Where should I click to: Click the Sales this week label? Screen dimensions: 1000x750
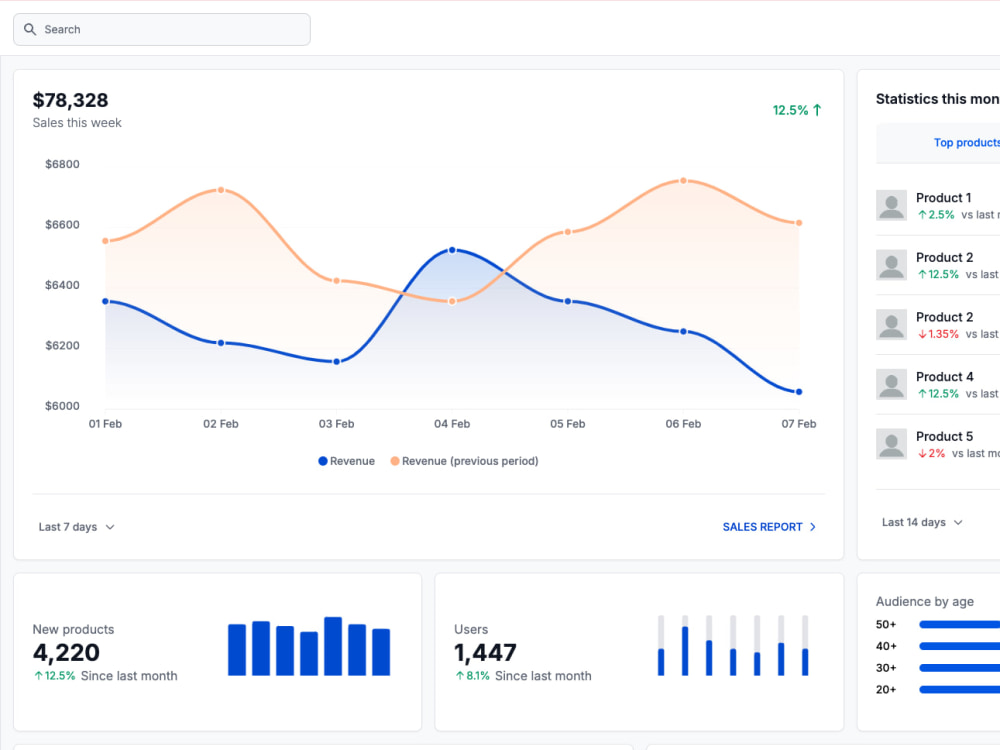point(77,122)
